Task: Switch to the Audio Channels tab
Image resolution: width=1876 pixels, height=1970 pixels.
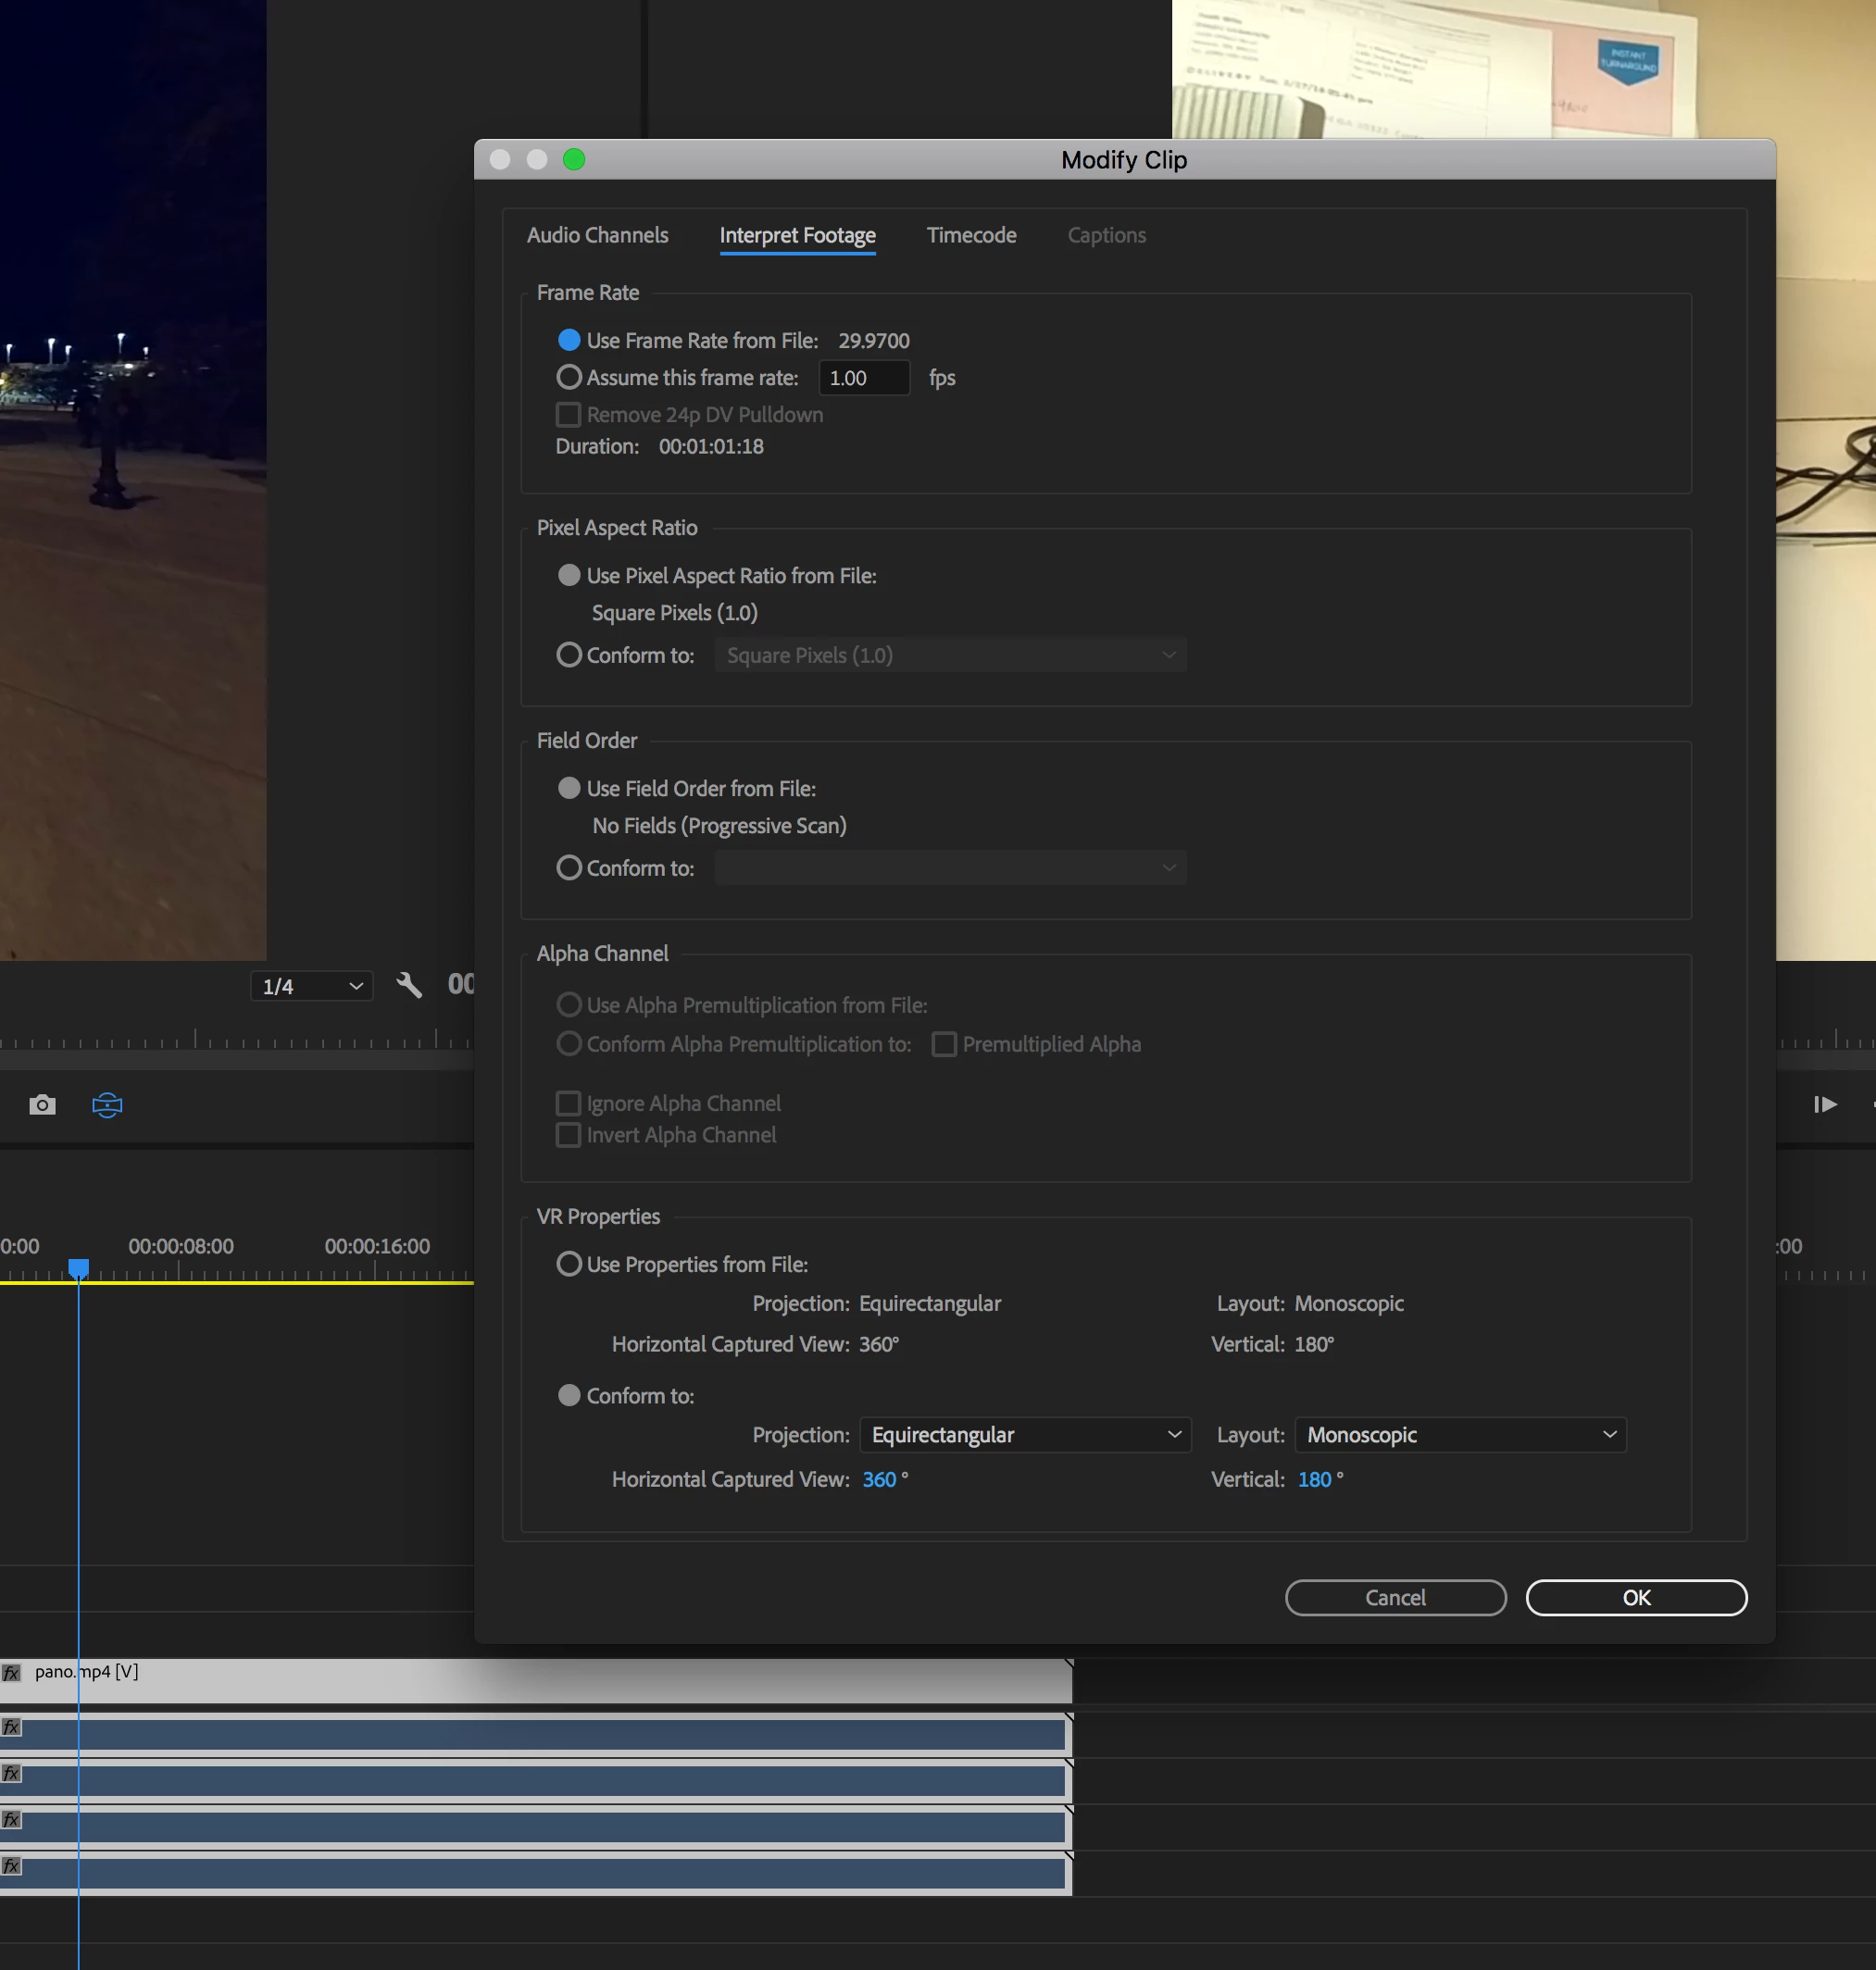Action: point(597,235)
